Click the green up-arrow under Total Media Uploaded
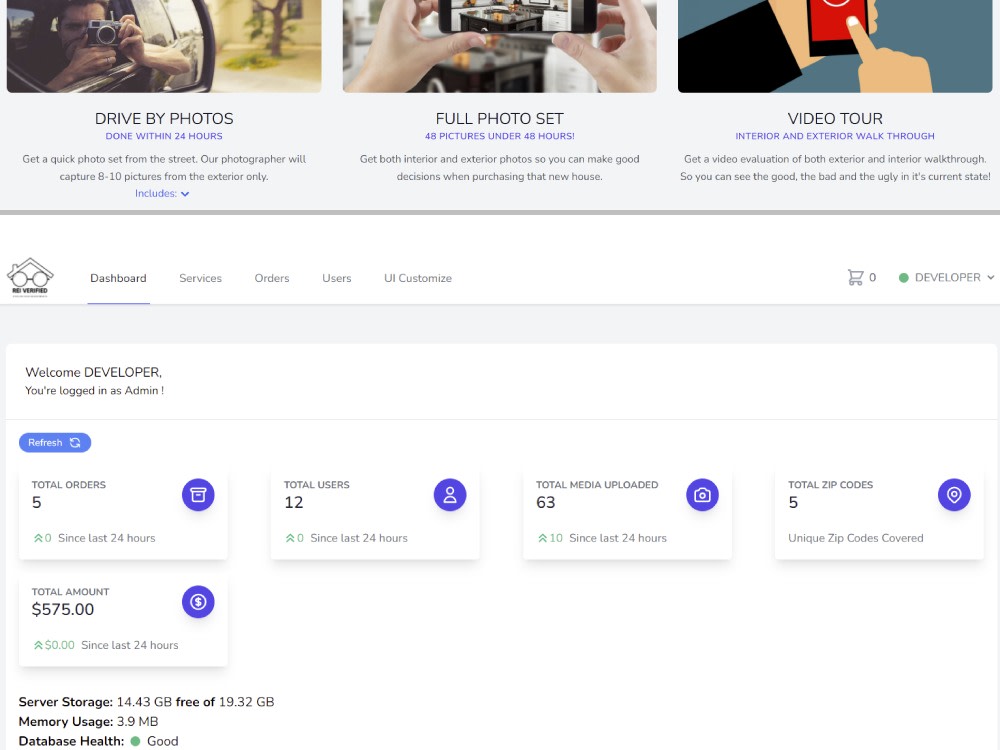Screen dimensions: 1000x750 click(542, 538)
